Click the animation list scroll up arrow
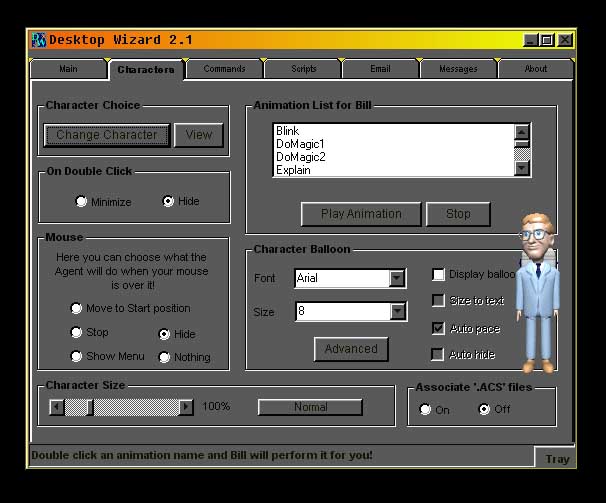The width and height of the screenshot is (606, 503). pyautogui.click(x=522, y=132)
